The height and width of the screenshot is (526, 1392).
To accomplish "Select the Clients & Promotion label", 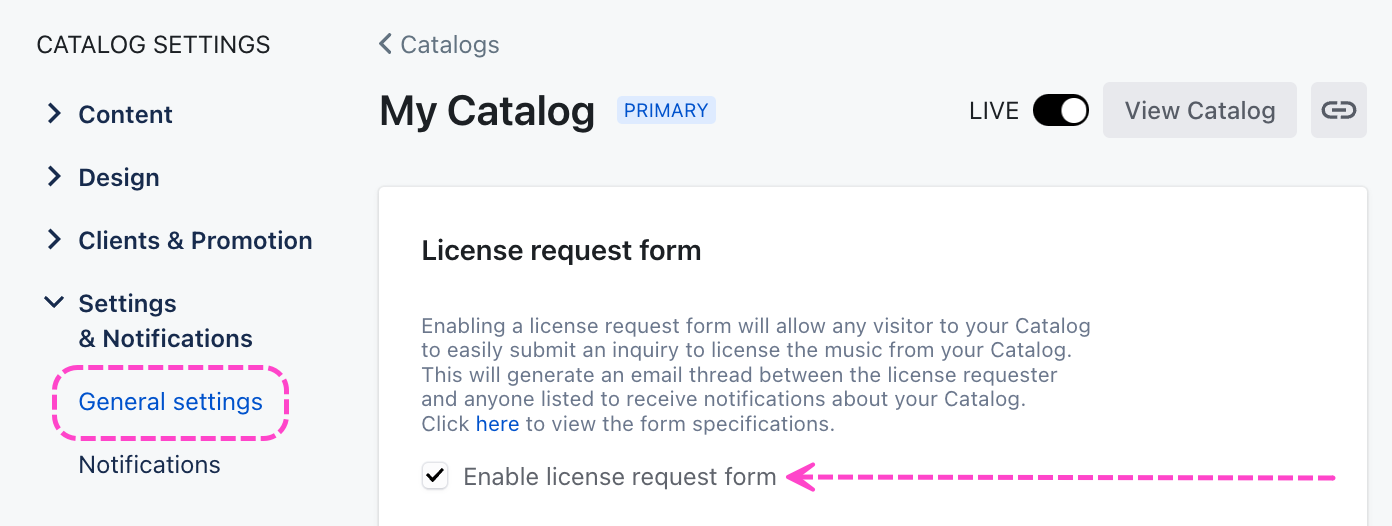I will [195, 241].
